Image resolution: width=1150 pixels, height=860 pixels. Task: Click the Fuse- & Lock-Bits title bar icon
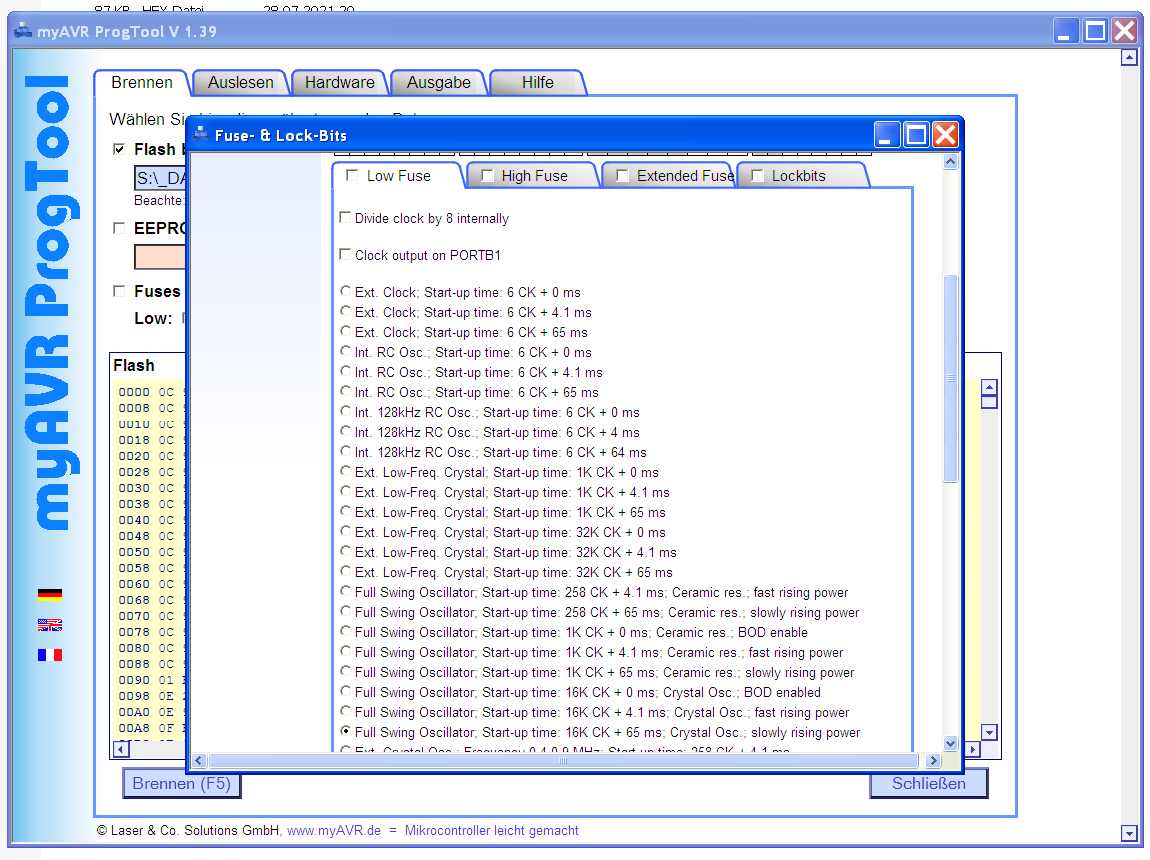(200, 135)
